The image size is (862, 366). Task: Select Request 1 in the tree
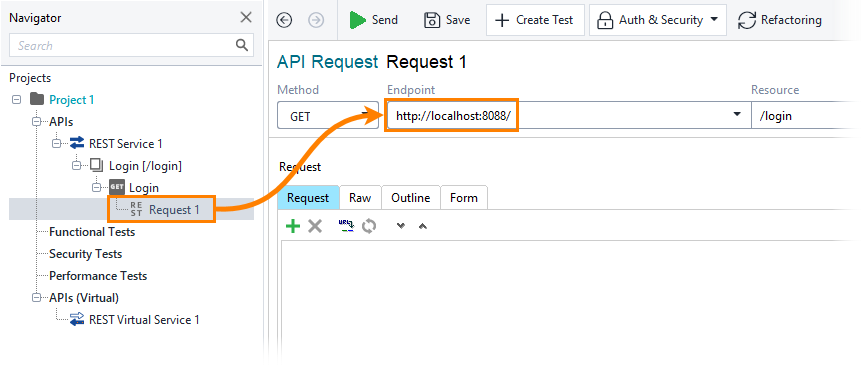174,209
